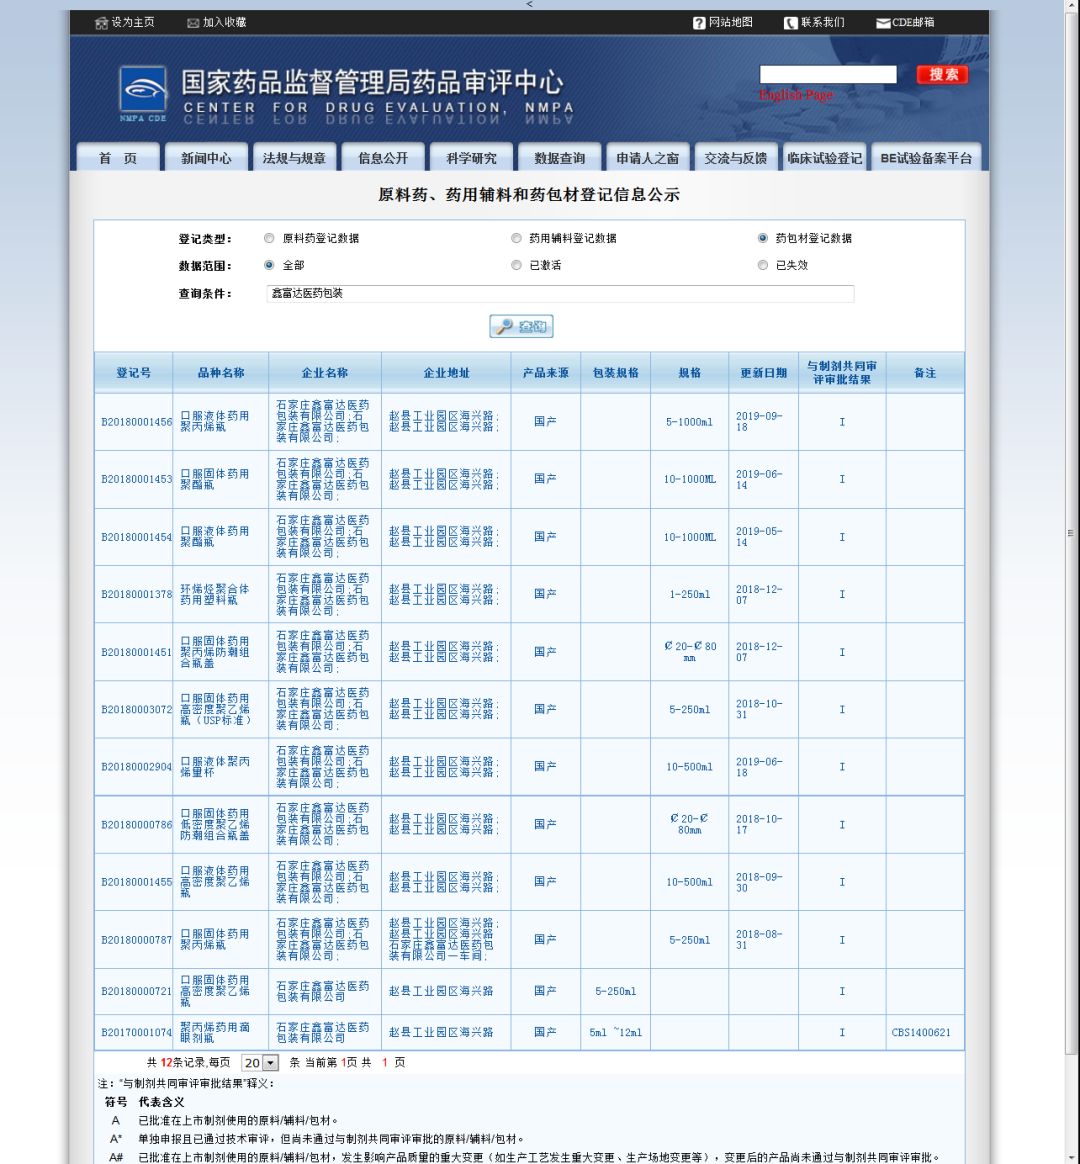Click the CDE邮箱 mail icon

[883, 23]
